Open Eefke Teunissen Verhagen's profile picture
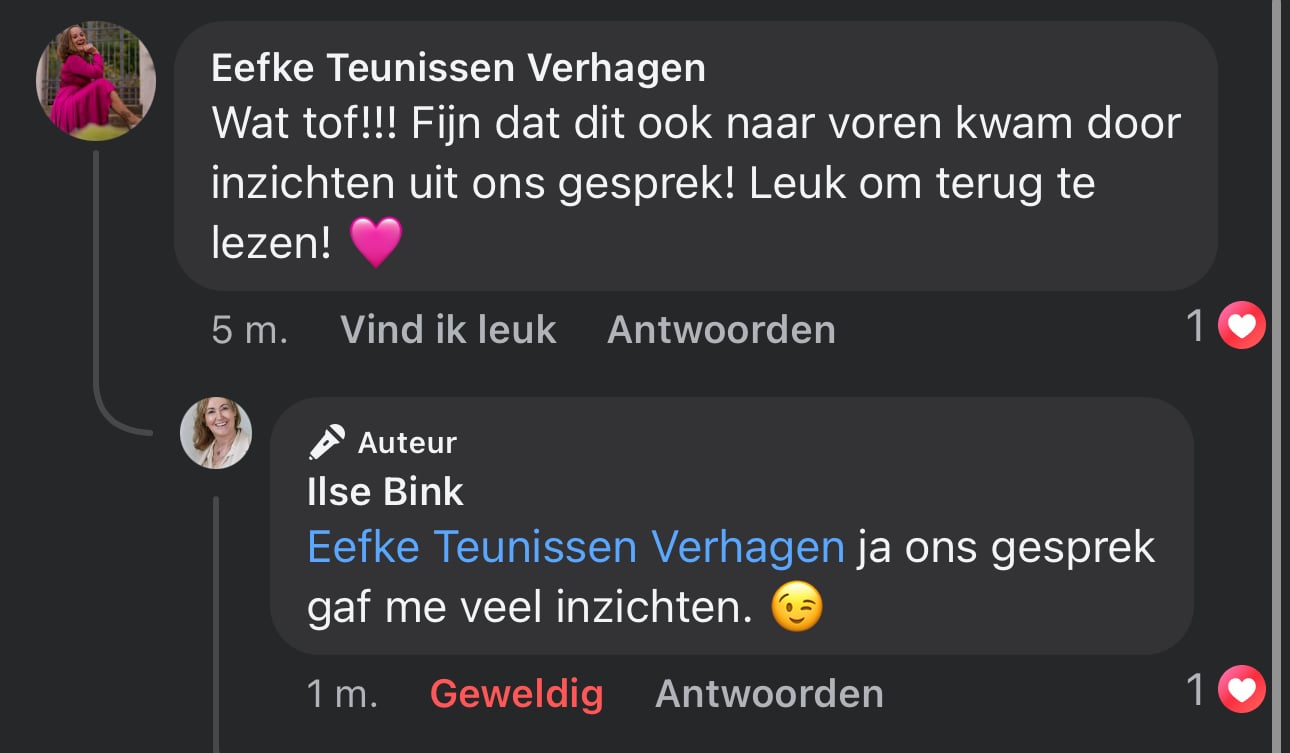The image size is (1290, 753). click(96, 80)
